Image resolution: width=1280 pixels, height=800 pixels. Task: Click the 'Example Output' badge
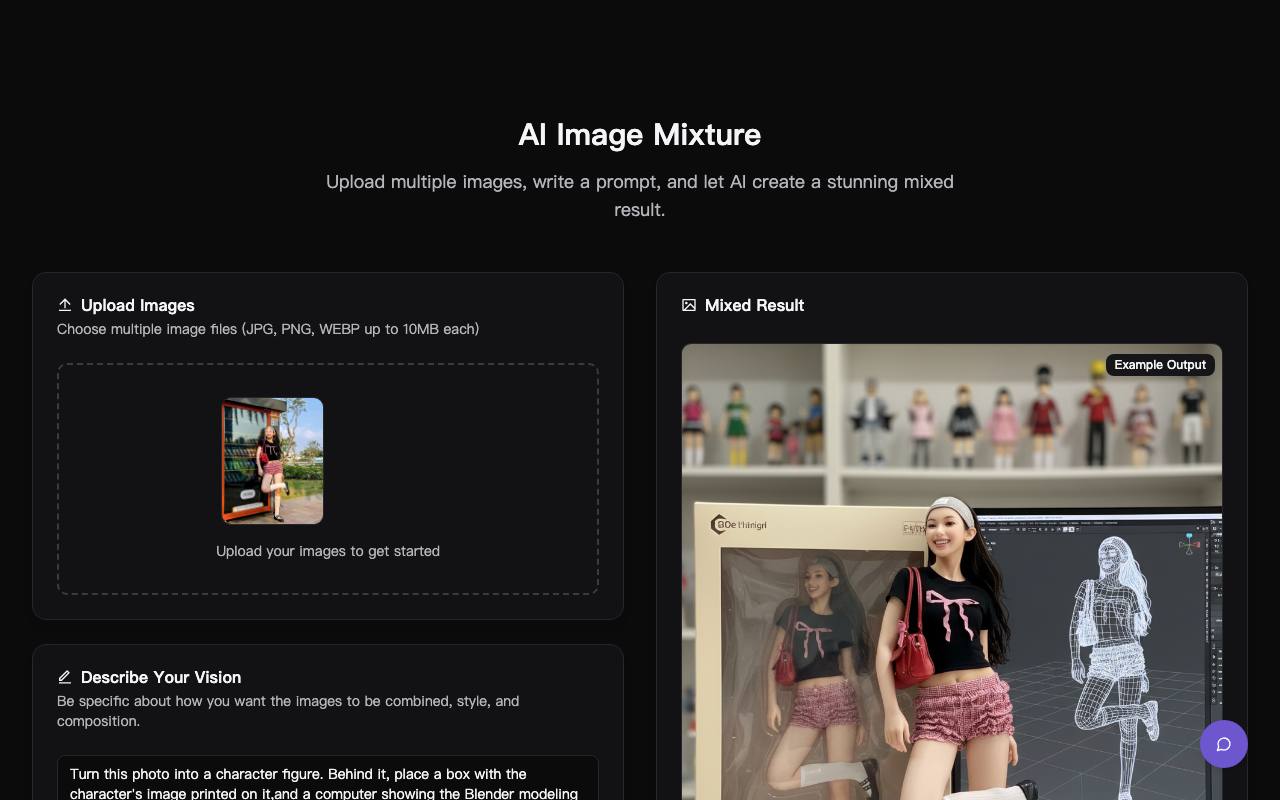(1160, 365)
